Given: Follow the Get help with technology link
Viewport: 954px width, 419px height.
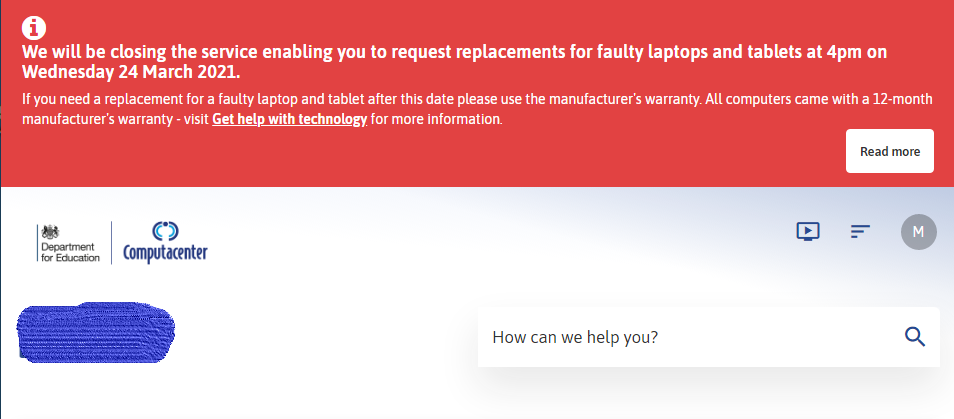Looking at the screenshot, I should click(289, 120).
